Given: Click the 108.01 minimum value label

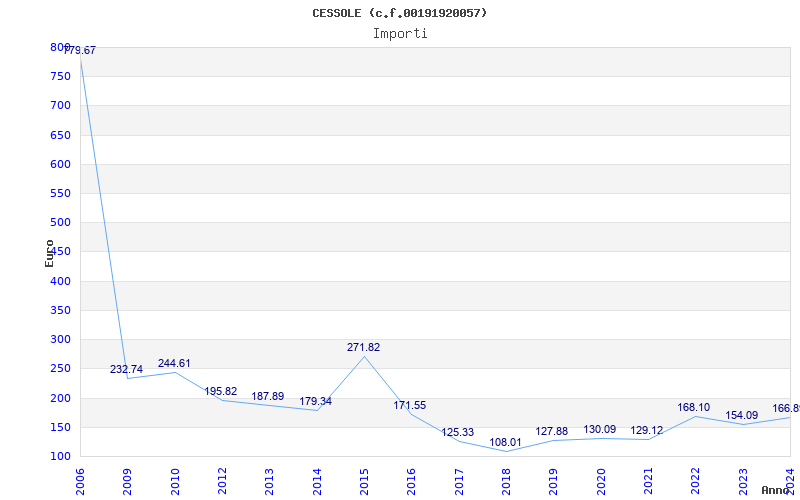Looking at the screenshot, I should point(505,442).
